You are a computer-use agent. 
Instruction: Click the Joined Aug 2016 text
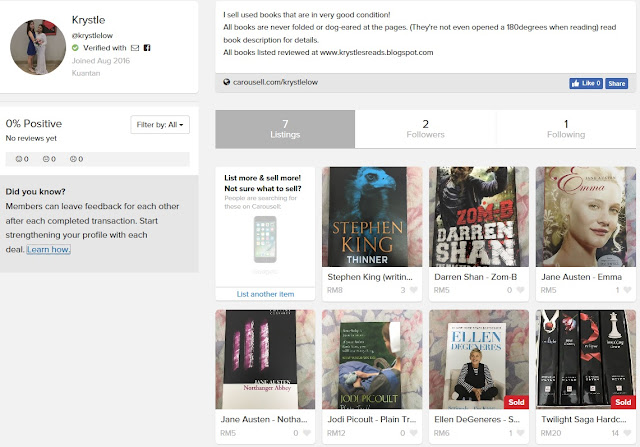(x=101, y=61)
